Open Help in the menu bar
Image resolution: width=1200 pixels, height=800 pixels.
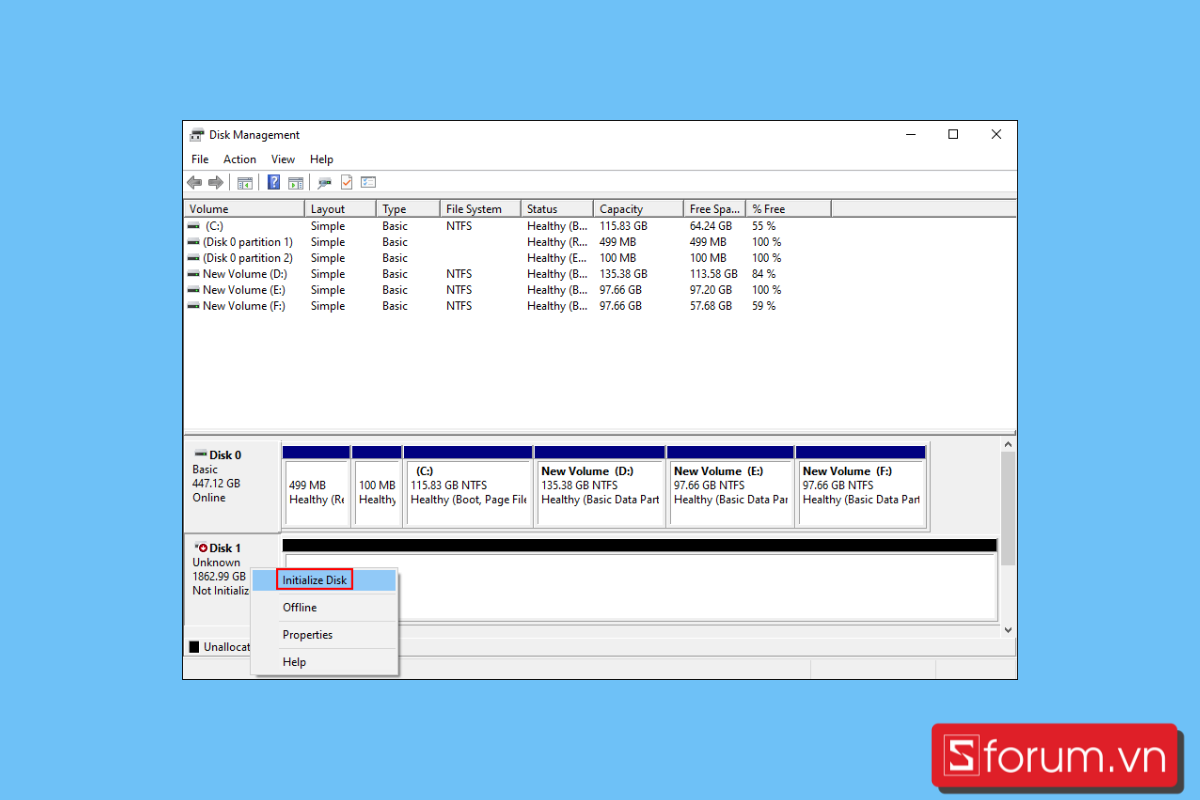(x=322, y=159)
